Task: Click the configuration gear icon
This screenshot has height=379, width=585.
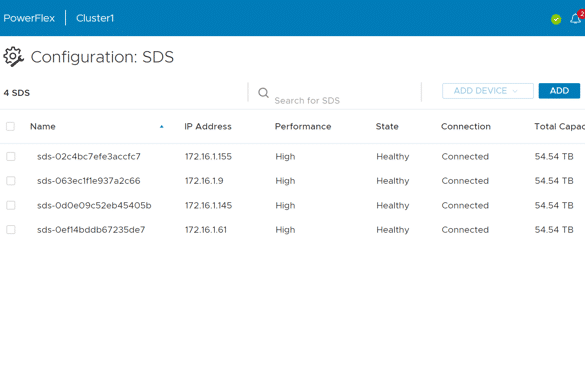Action: 13,57
